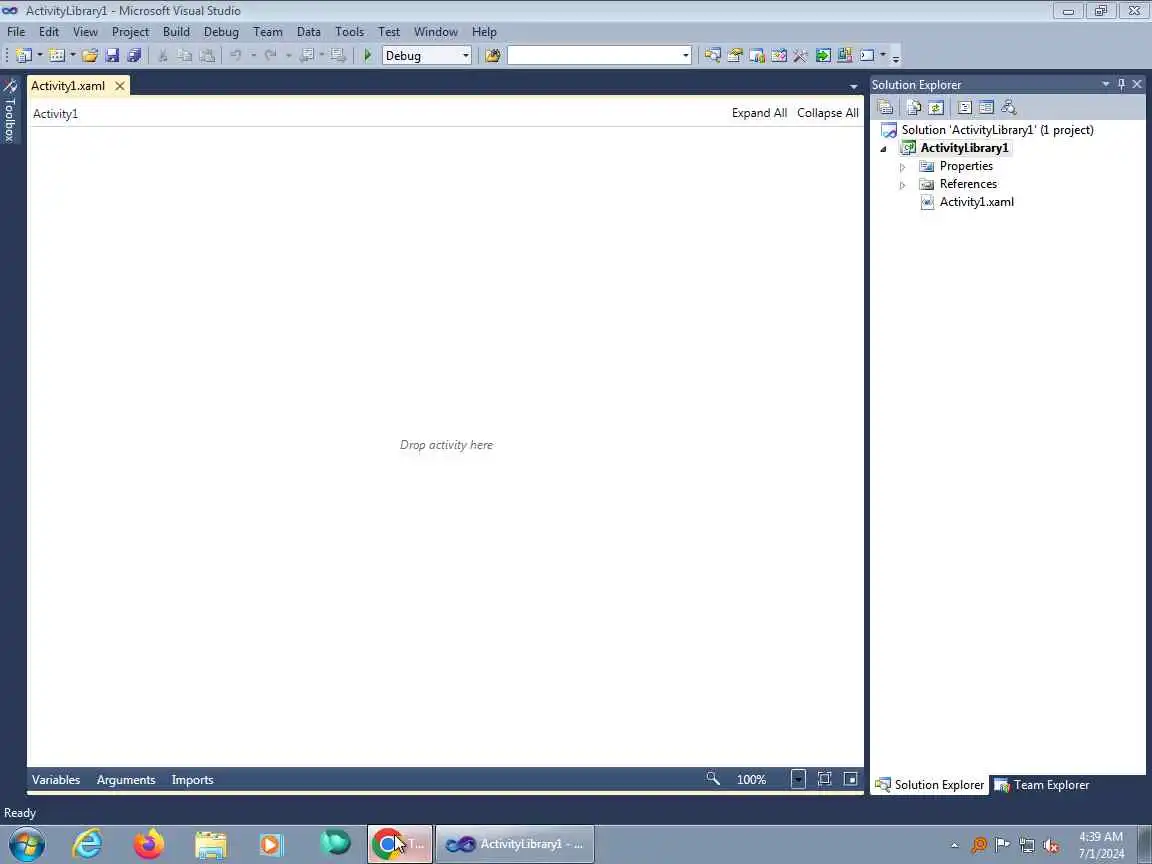Viewport: 1152px width, 864px height.
Task: Open the Properties Window from the main toolbar
Action: (734, 55)
